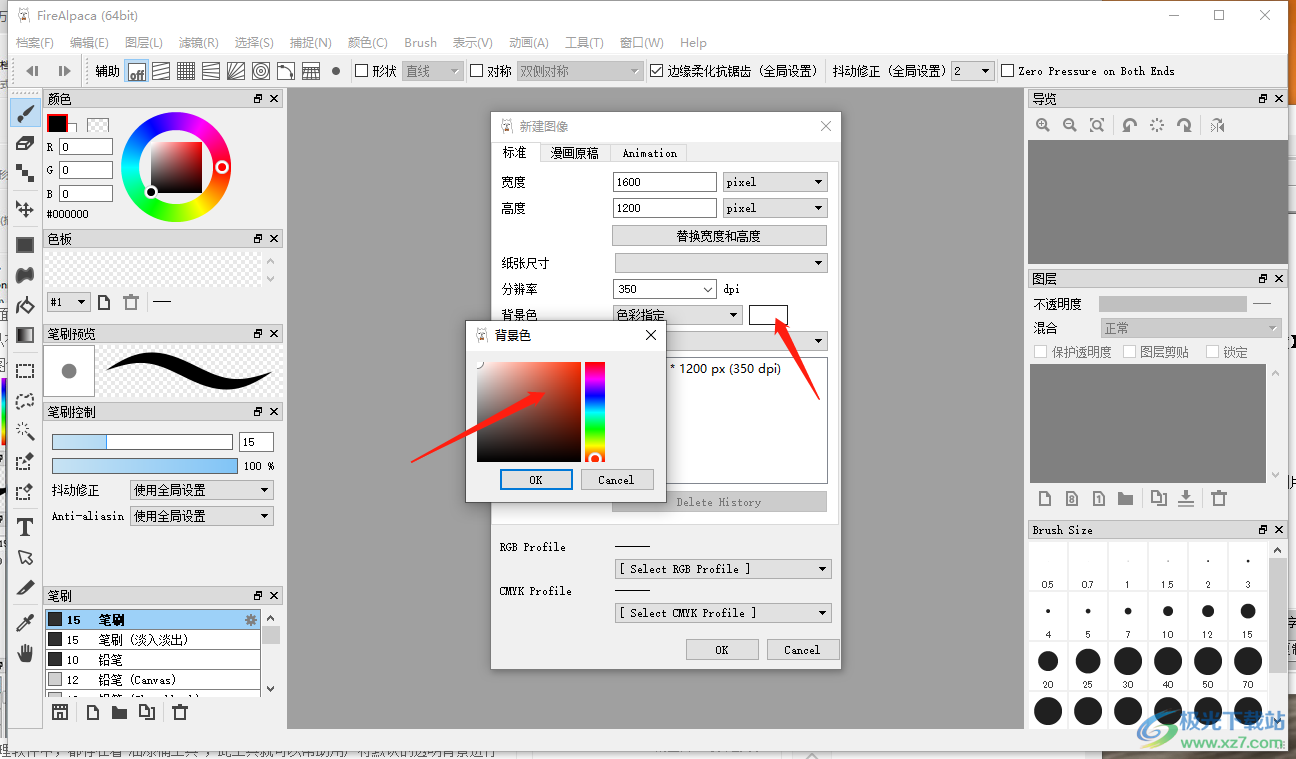Image resolution: width=1296 pixels, height=759 pixels.
Task: Click the brush size slider bar
Action: tap(142, 442)
